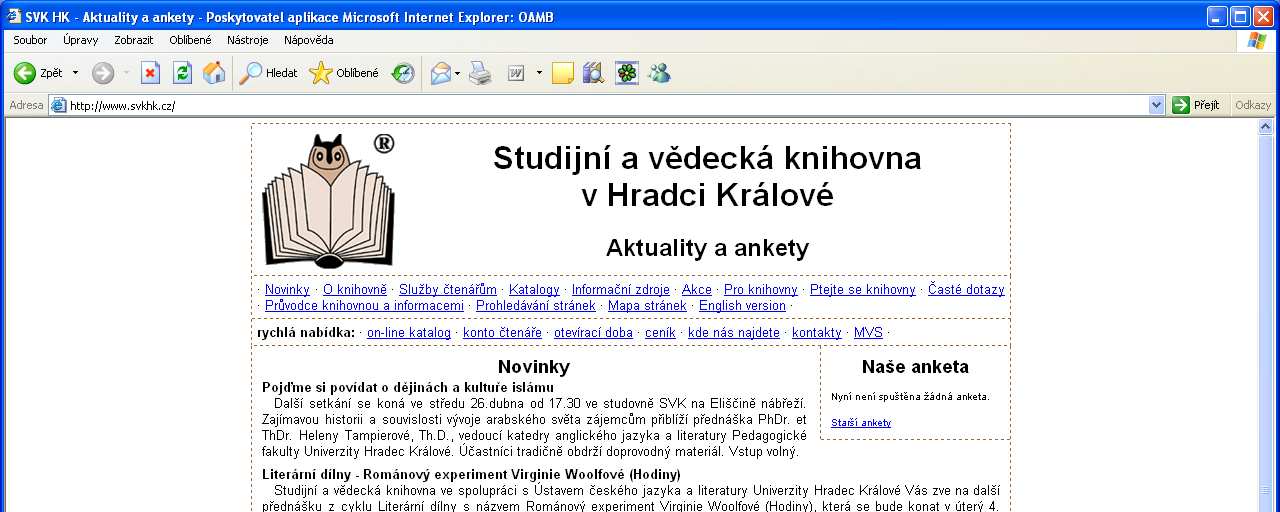Open the History toolbar icon
This screenshot has width=1280, height=512.
click(x=403, y=73)
